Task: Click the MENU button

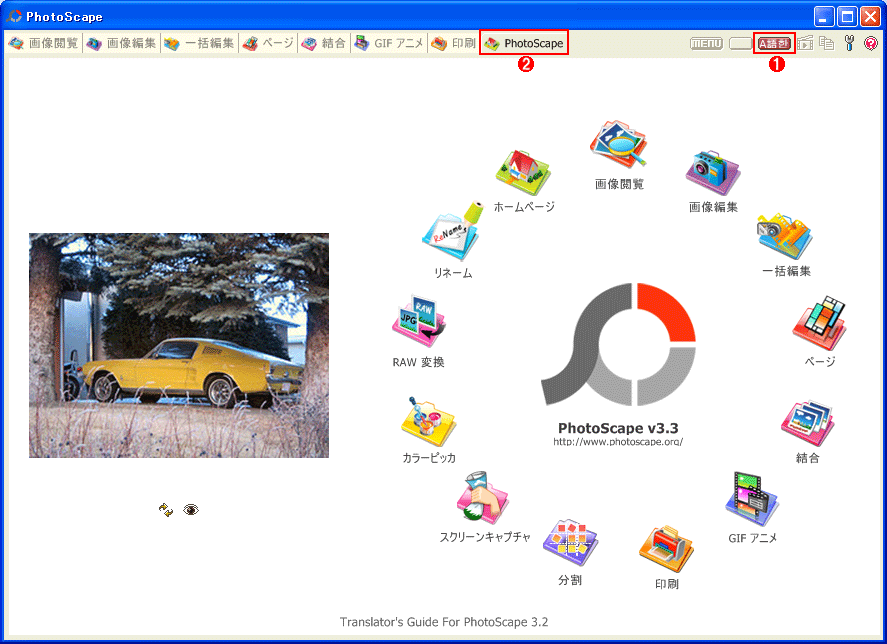Action: point(707,43)
